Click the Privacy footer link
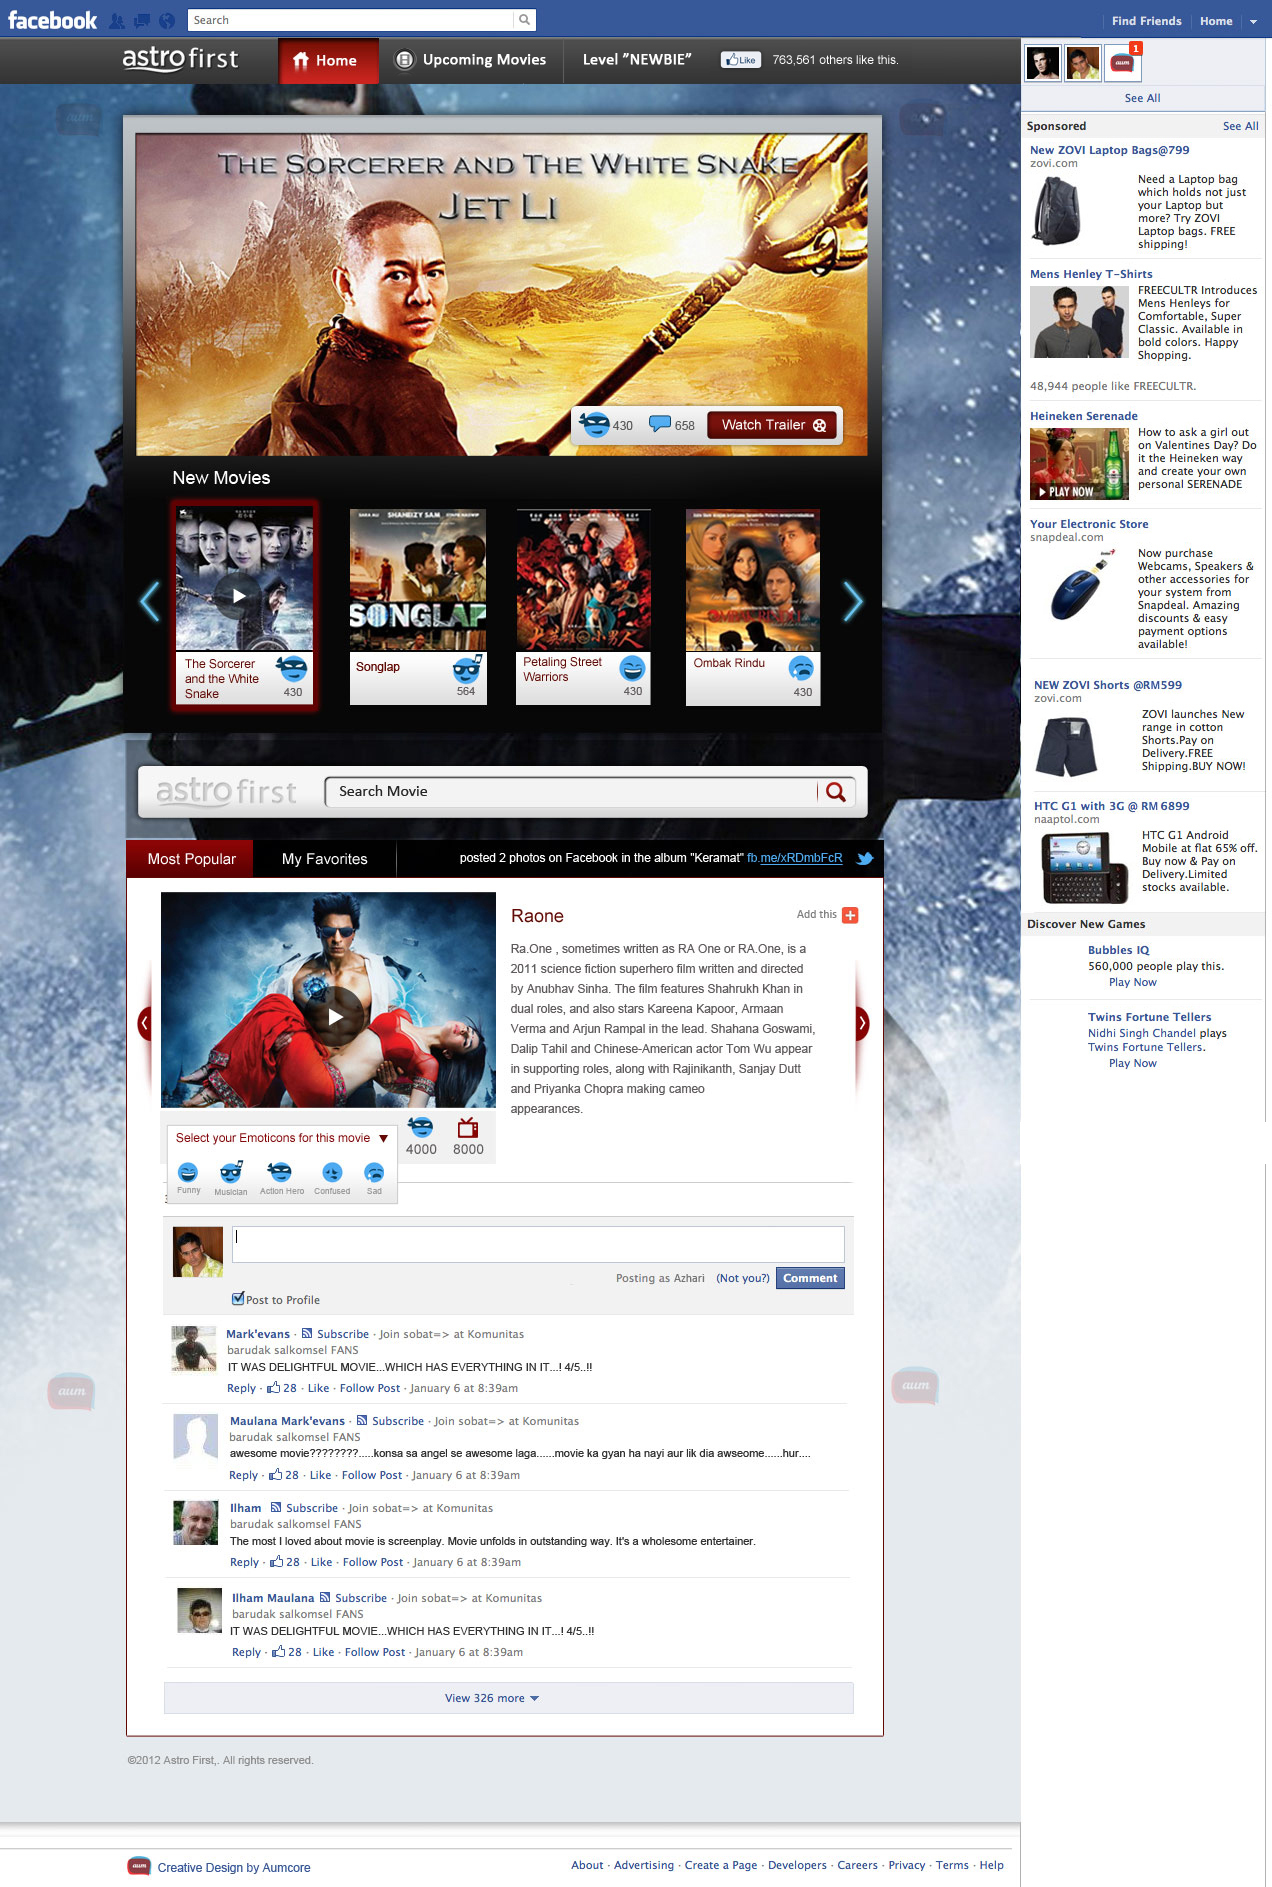The image size is (1272, 1887). point(907,1865)
